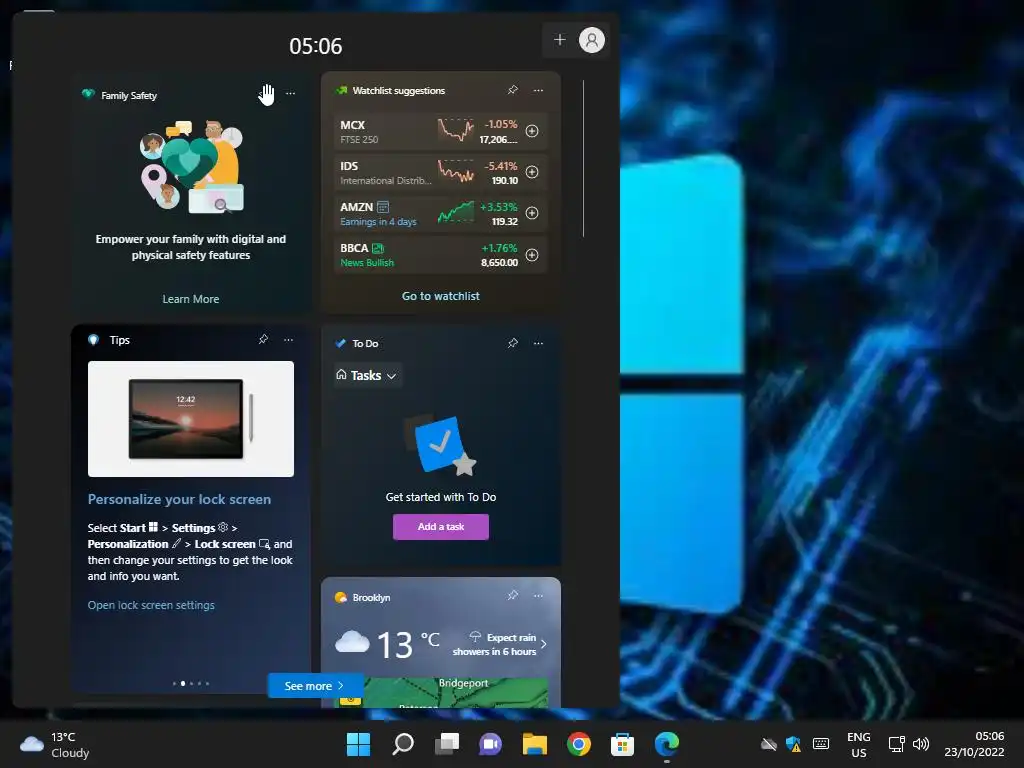
Task: Open the IDS International Distrib stock row
Action: 441,172
